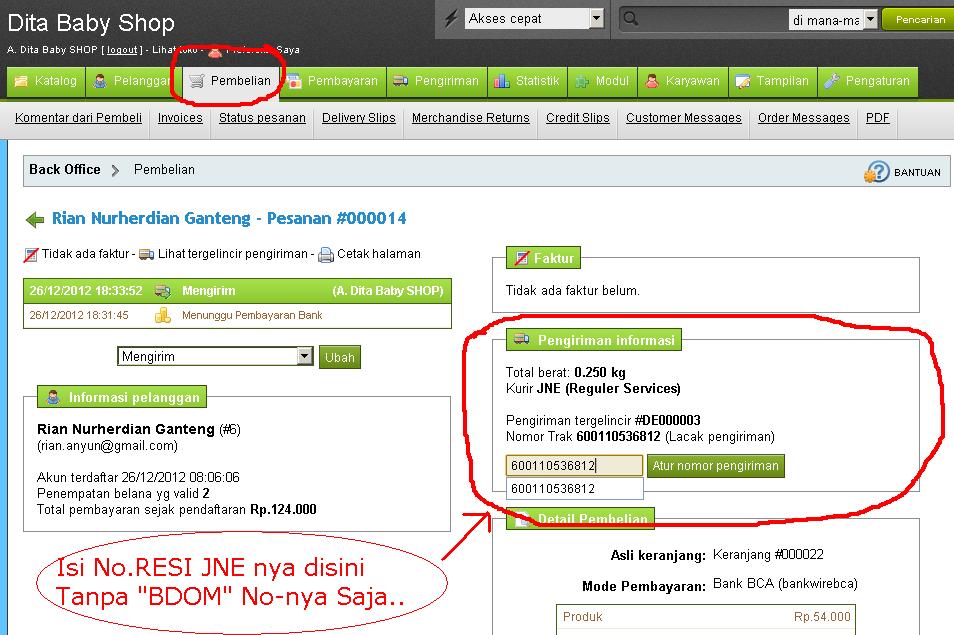Click the Pengaturan wrench icon
The height and width of the screenshot is (635, 954).
pos(832,81)
